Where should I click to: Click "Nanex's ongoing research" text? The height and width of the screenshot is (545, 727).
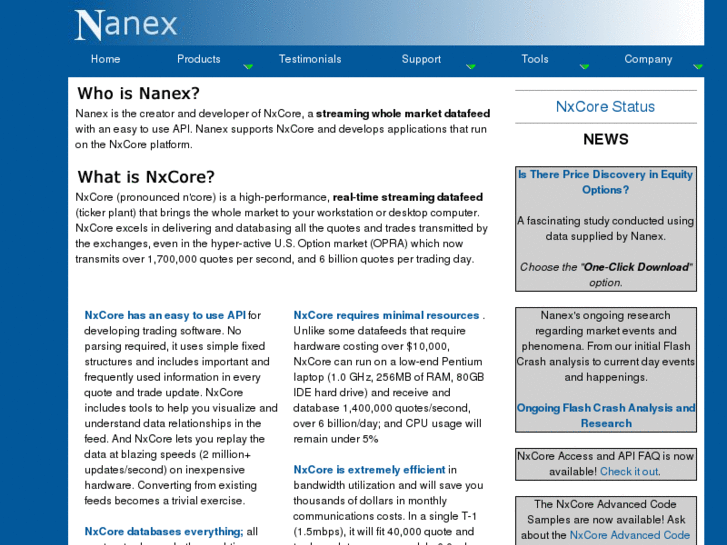[x=605, y=315]
